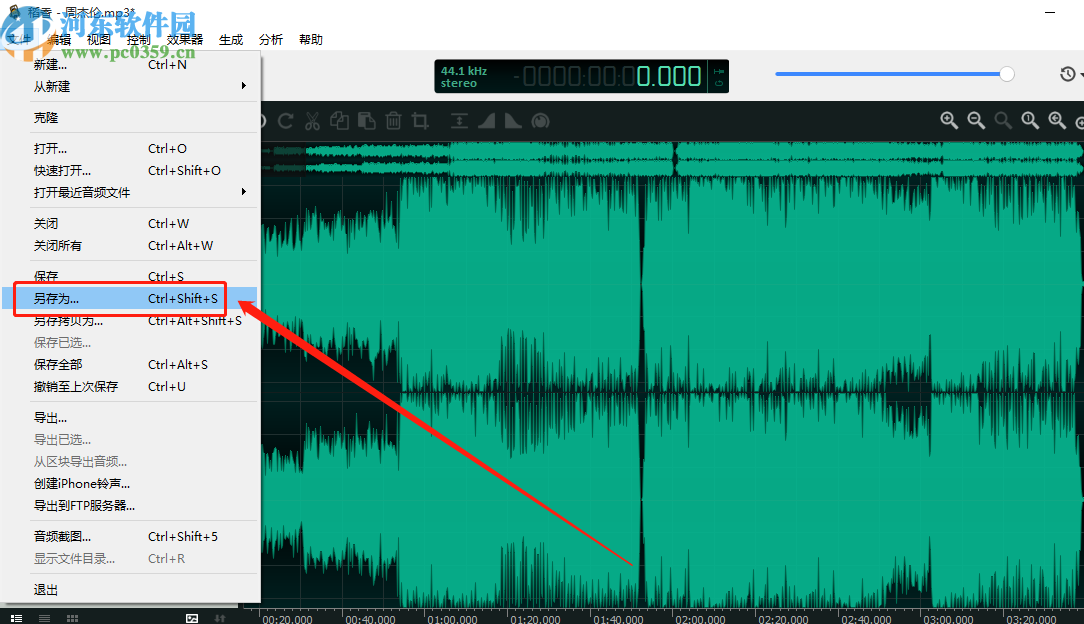Choose 打开... menu entry
Viewport: 1084px width, 624px height.
click(130, 149)
